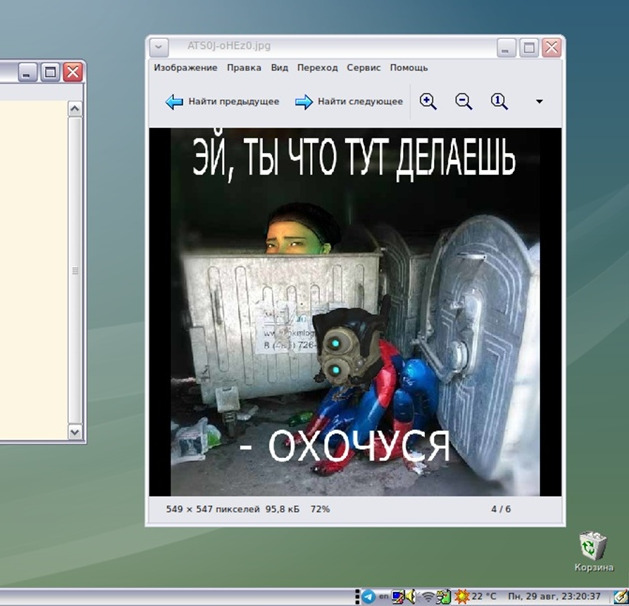Click the zoom in magnifier icon
The width and height of the screenshot is (629, 606).
428,101
